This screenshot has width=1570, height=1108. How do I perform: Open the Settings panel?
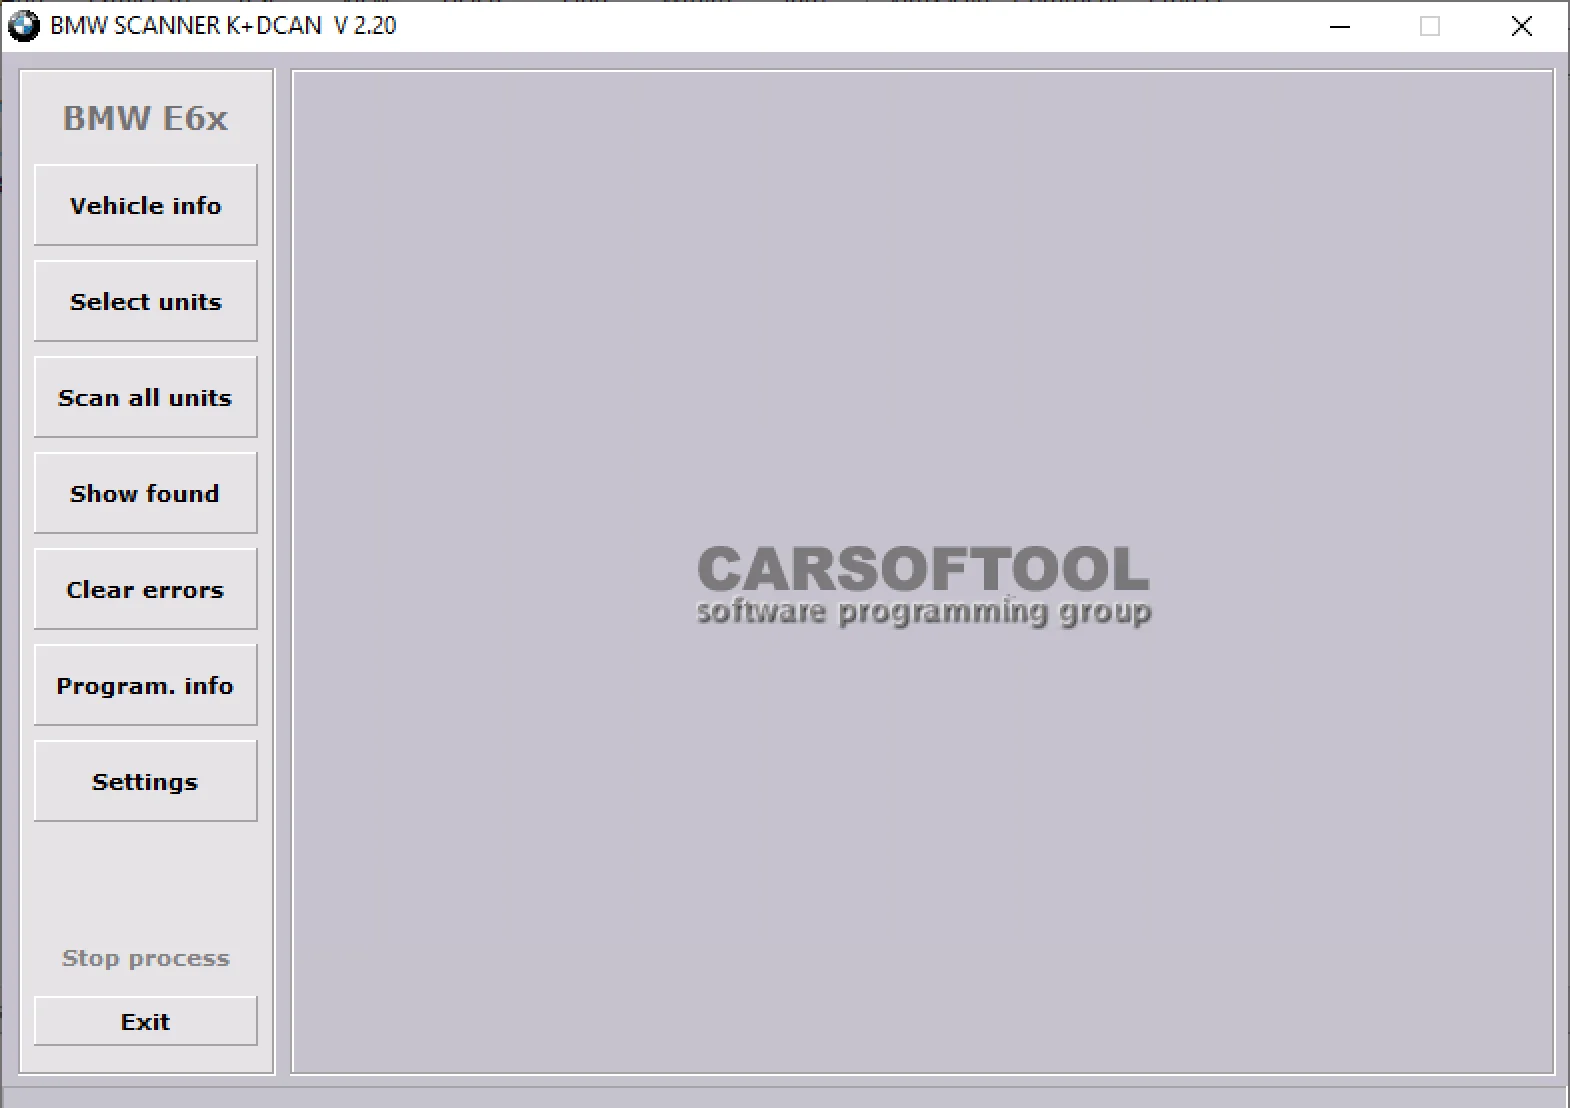[x=145, y=781]
